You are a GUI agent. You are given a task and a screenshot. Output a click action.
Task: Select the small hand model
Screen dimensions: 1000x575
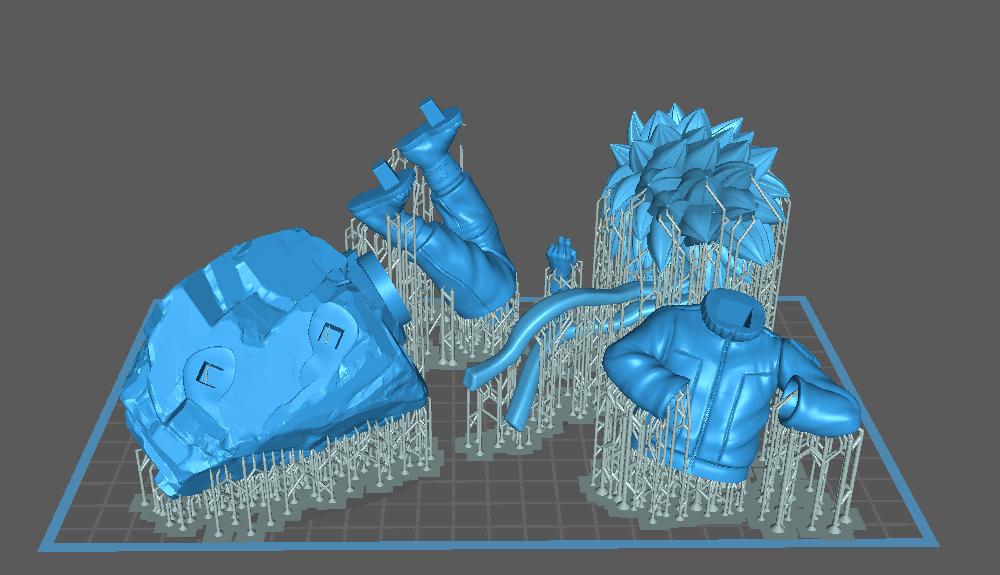coord(561,255)
